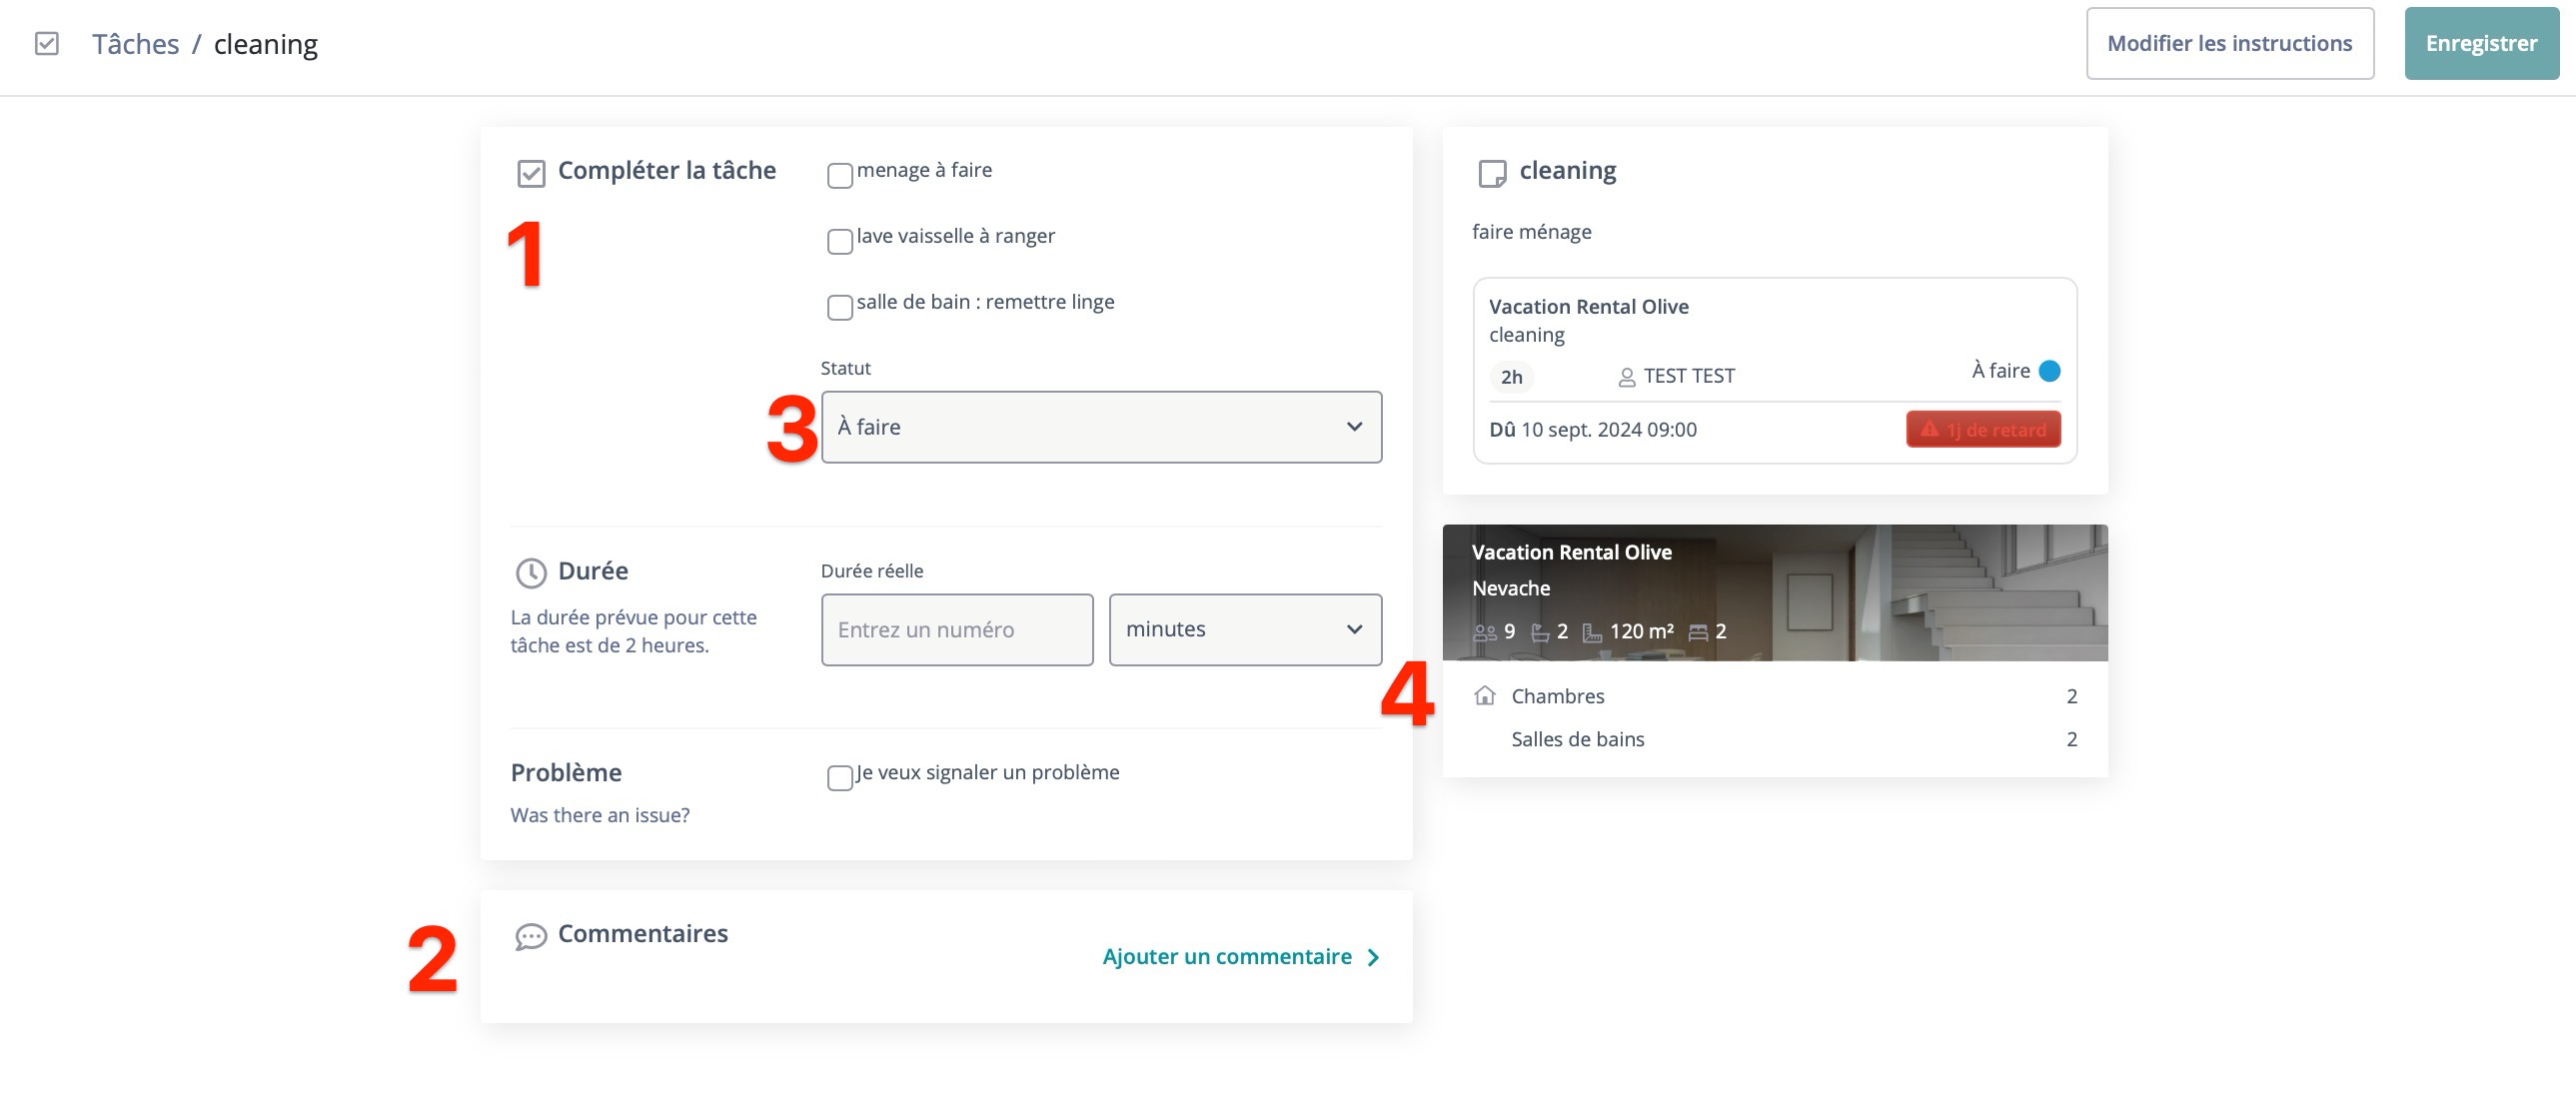Screen dimensions: 2576x1107
Task: Click the Problème section heading
Action: 566,772
